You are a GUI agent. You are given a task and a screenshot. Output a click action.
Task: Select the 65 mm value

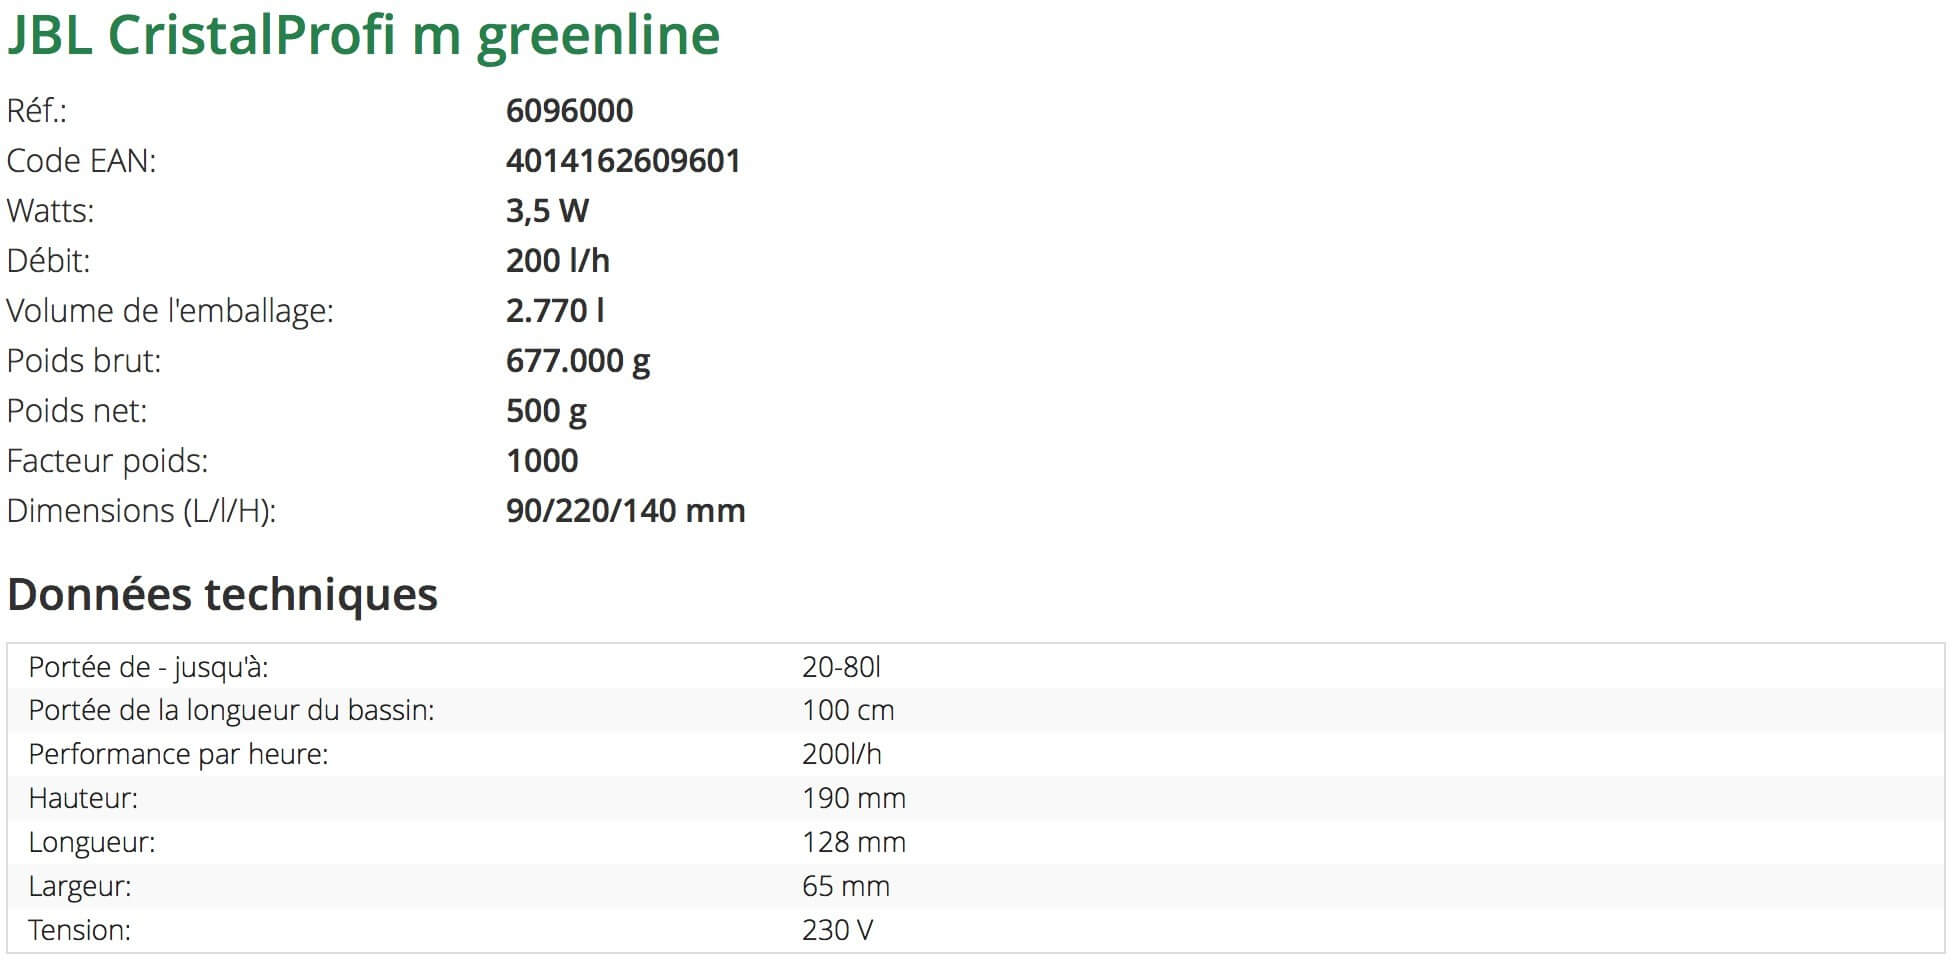point(846,887)
